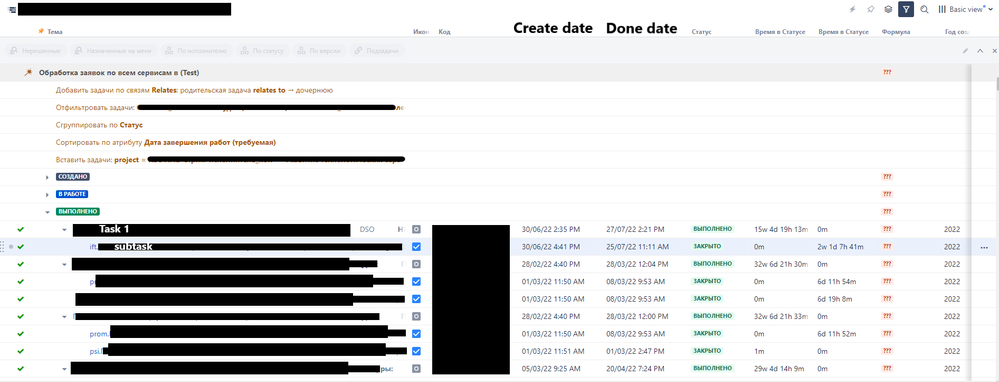Open the Basic view dropdown
This screenshot has height=382, width=999.
coord(965,10)
